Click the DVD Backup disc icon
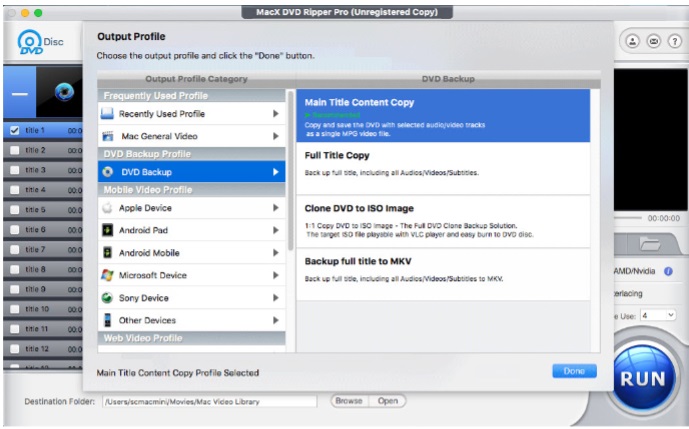The height and width of the screenshot is (429, 689). pyautogui.click(x=108, y=172)
